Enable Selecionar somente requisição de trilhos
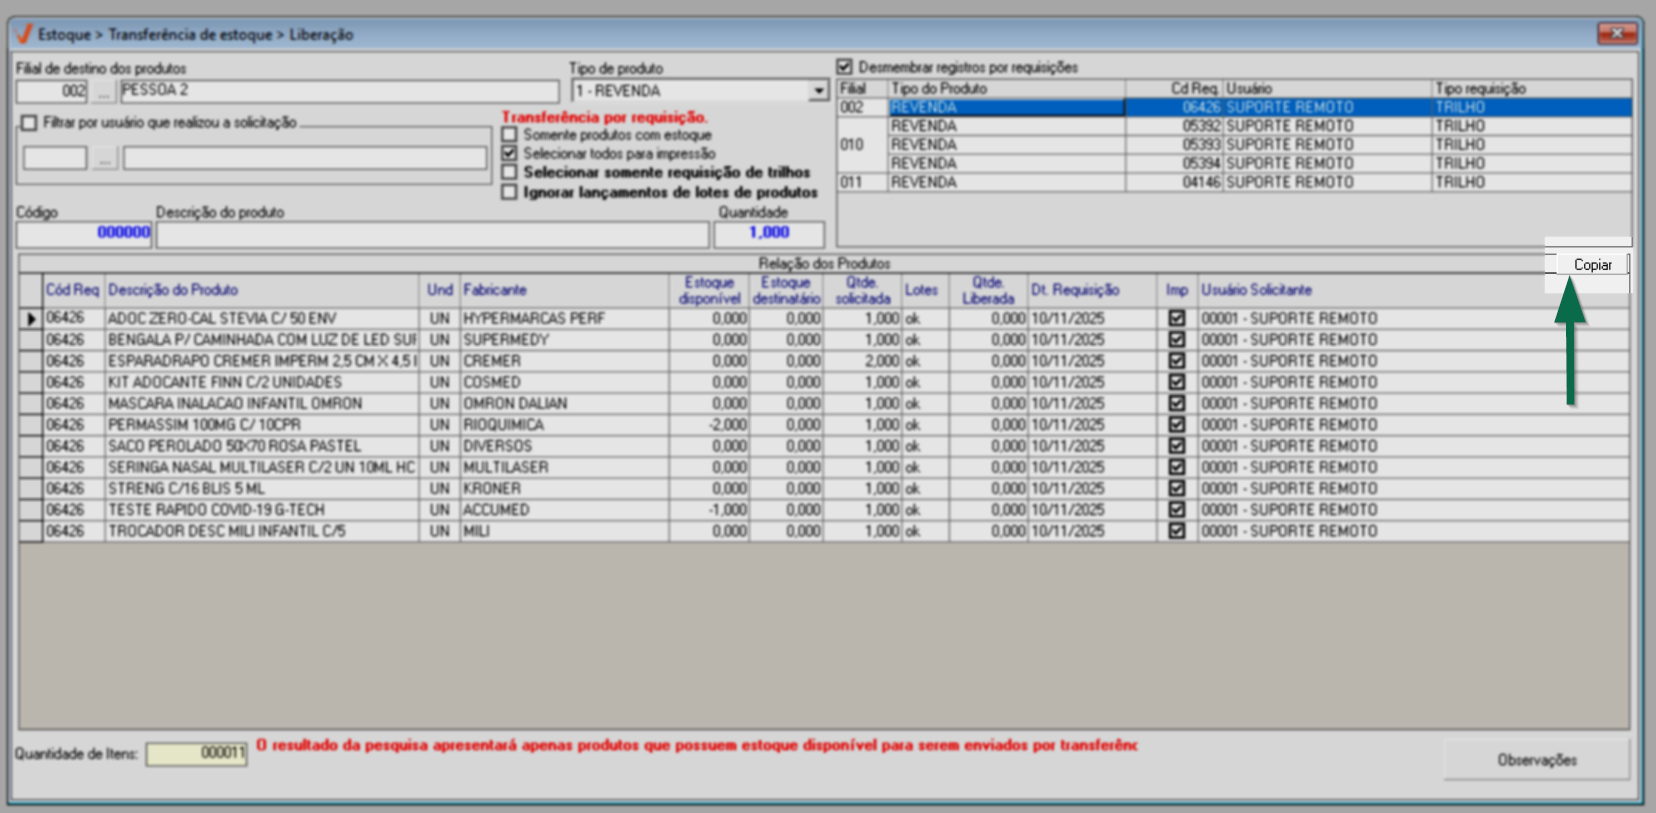Image resolution: width=1656 pixels, height=813 pixels. point(510,173)
